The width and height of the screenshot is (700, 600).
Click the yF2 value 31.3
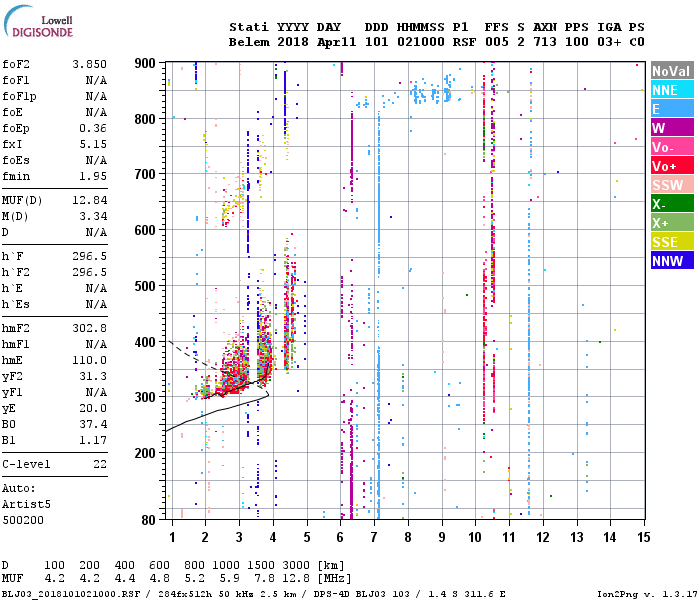pos(93,376)
